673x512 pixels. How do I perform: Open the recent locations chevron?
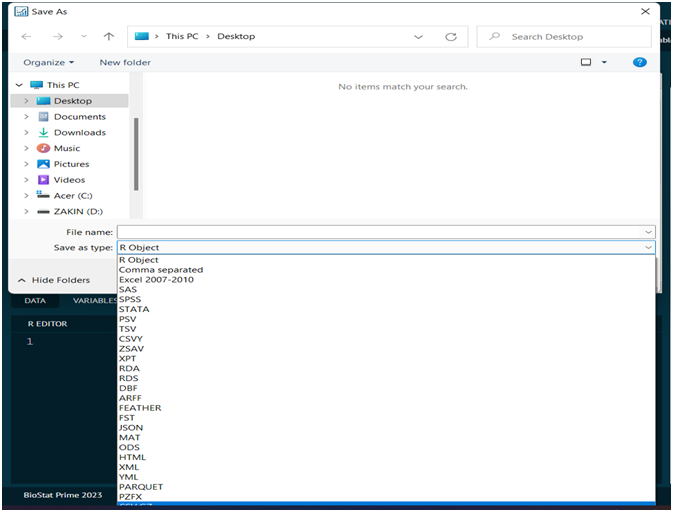click(x=84, y=37)
